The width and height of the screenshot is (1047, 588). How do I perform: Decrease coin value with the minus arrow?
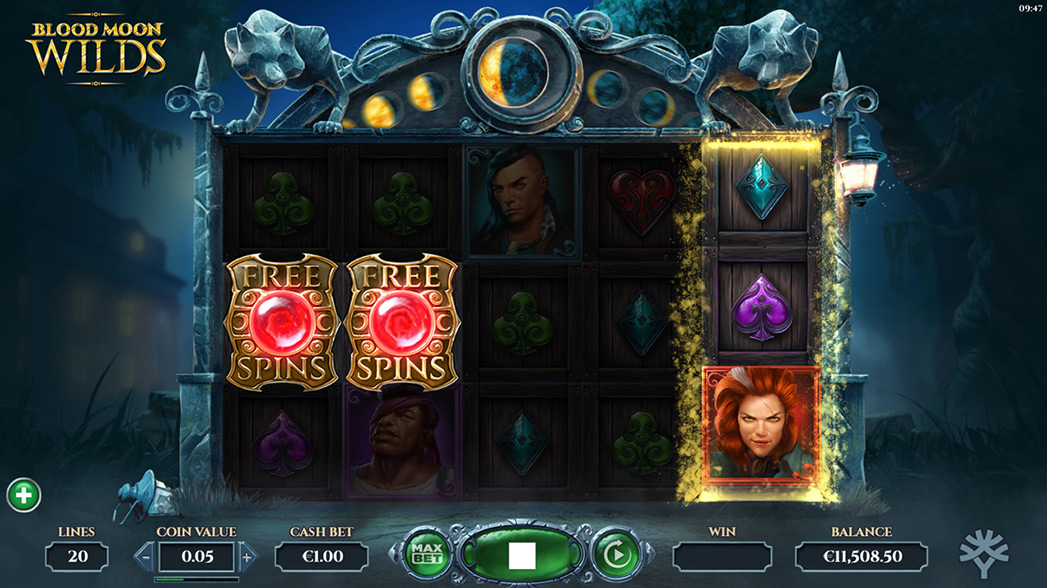146,557
